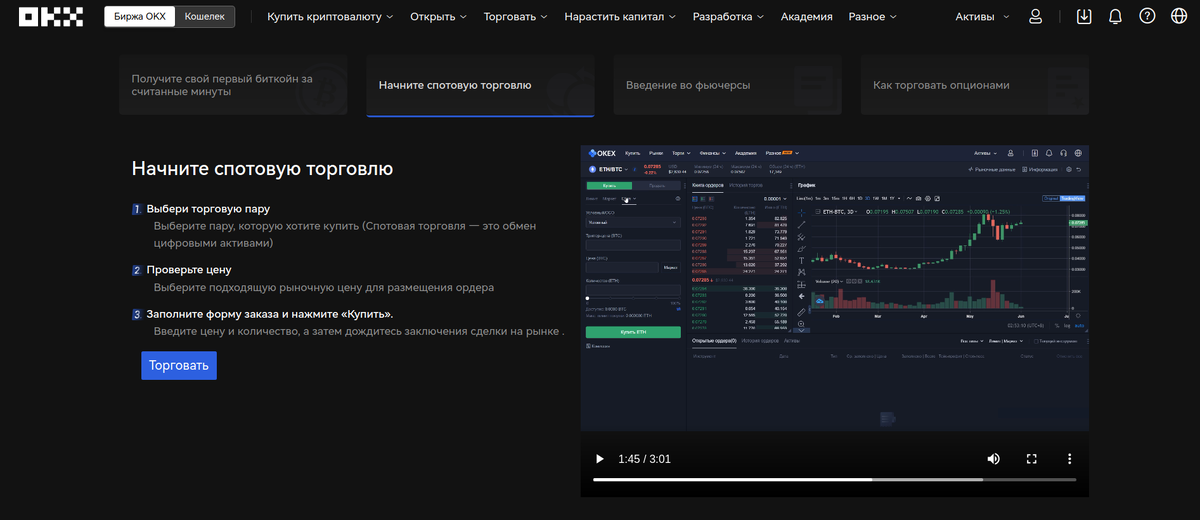Image resolution: width=1200 pixels, height=520 pixels.
Task: Select 'Введение во фьючерсы' tab
Action: coord(728,85)
